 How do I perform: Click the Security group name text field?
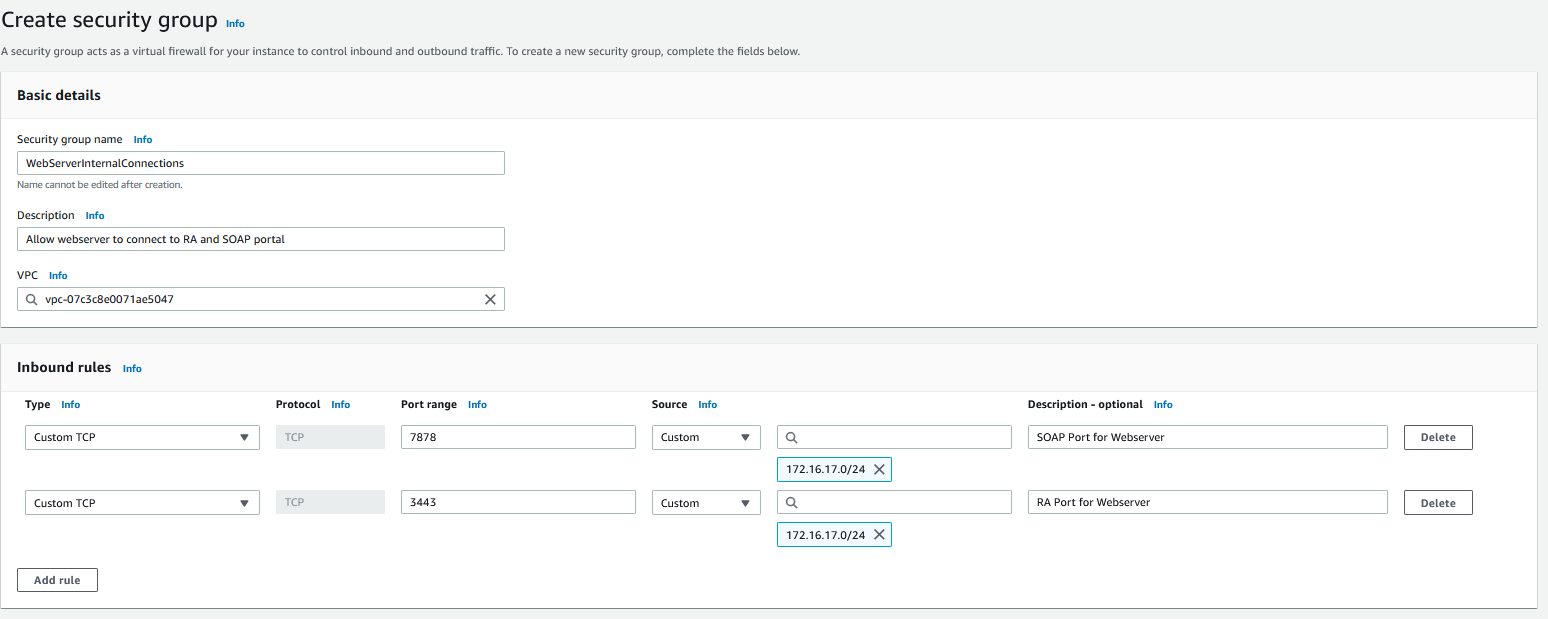(260, 163)
